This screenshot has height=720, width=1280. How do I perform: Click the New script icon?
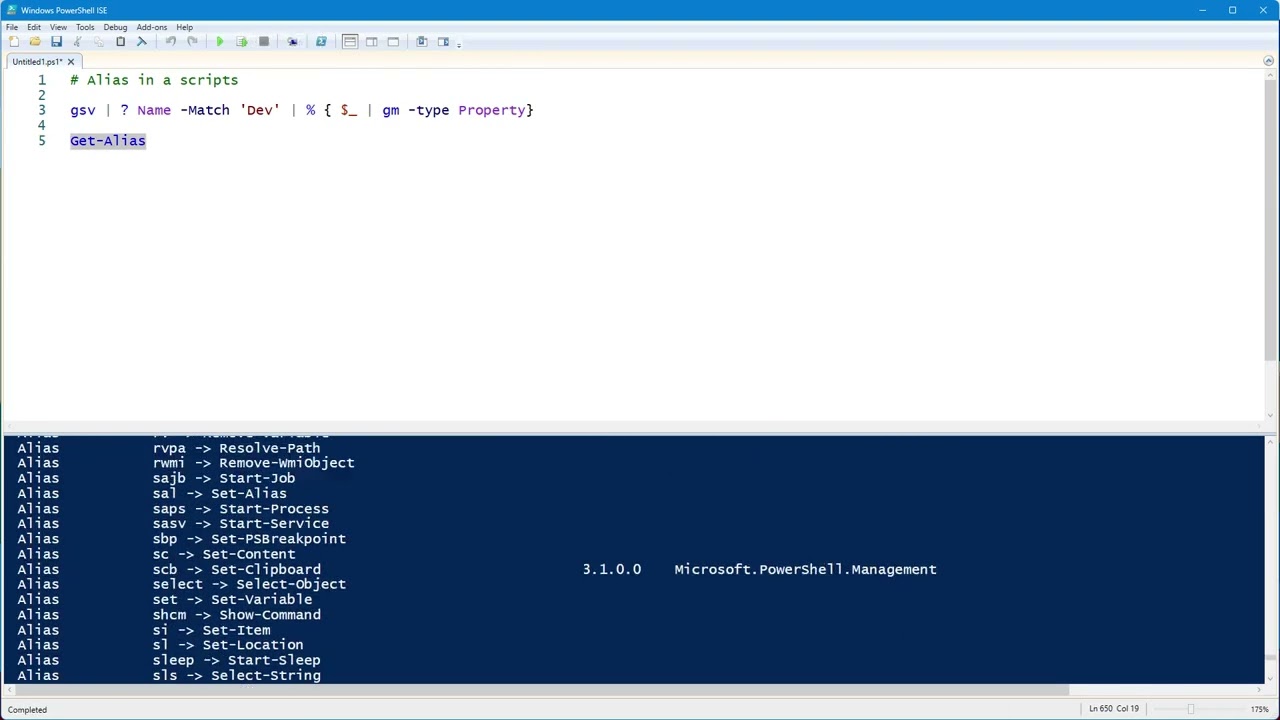click(13, 42)
